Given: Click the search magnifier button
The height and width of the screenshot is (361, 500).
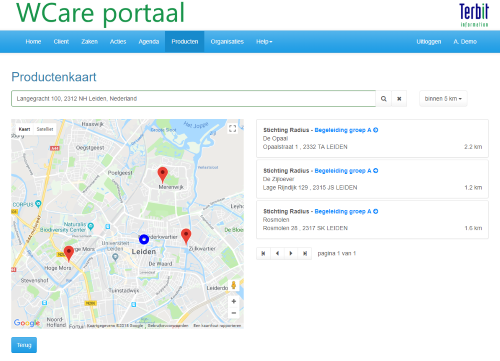Looking at the screenshot, I should (384, 99).
